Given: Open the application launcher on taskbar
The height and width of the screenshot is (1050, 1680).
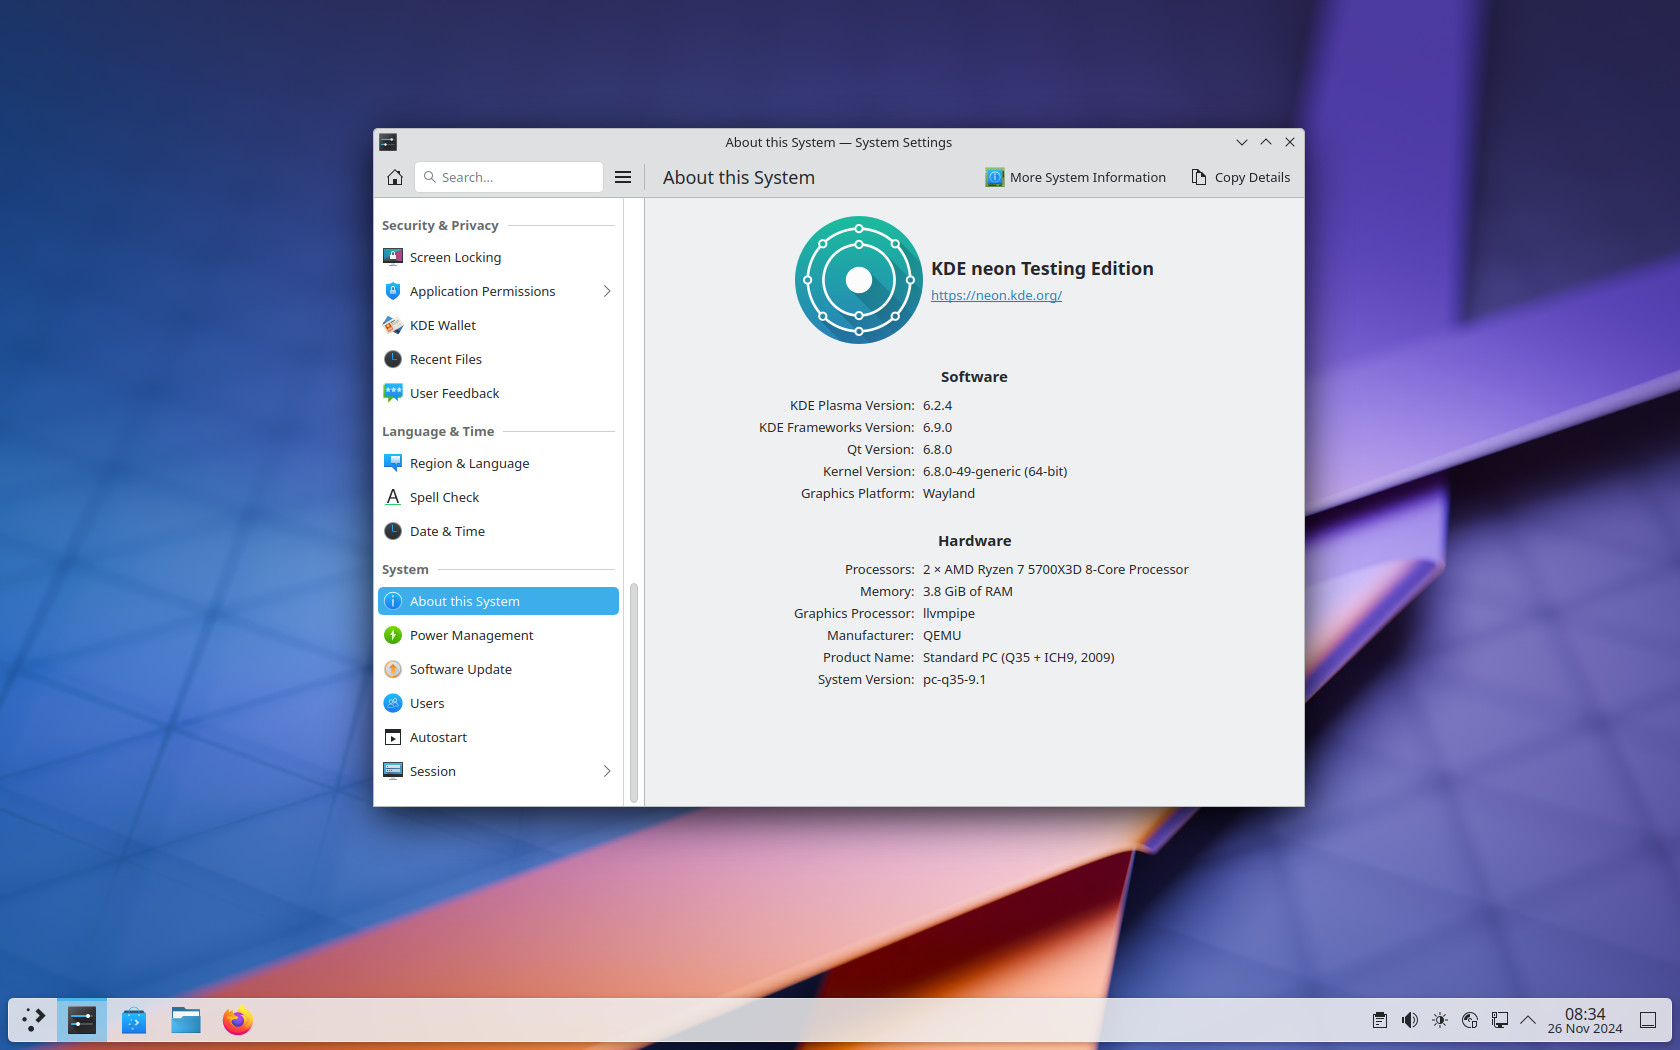Looking at the screenshot, I should click(33, 1020).
